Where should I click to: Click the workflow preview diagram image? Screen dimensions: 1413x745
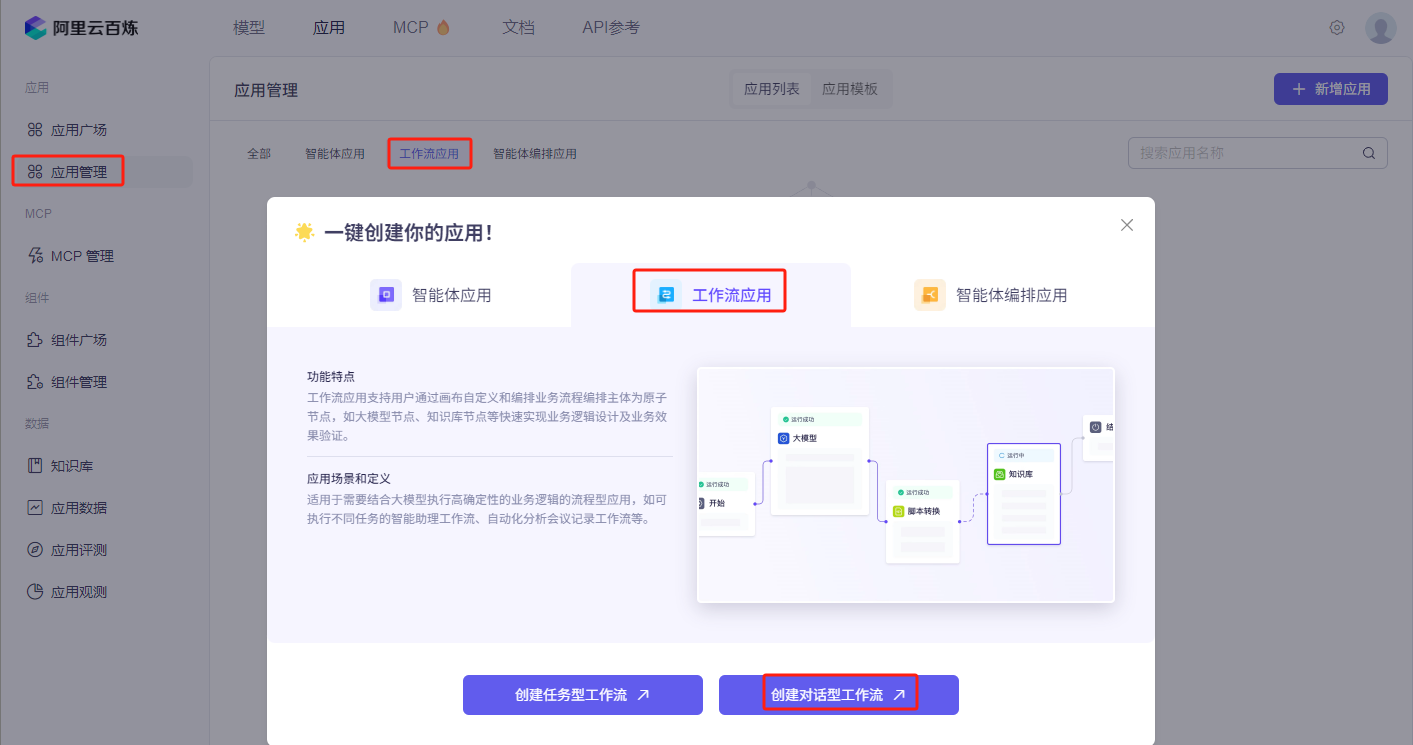click(905, 485)
